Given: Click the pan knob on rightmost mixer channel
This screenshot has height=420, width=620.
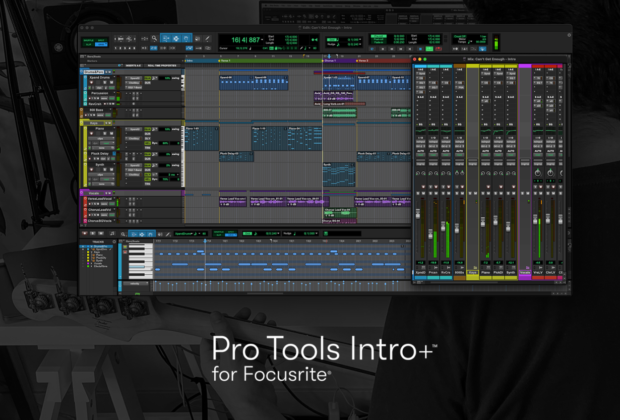Looking at the screenshot, I should 549,175.
